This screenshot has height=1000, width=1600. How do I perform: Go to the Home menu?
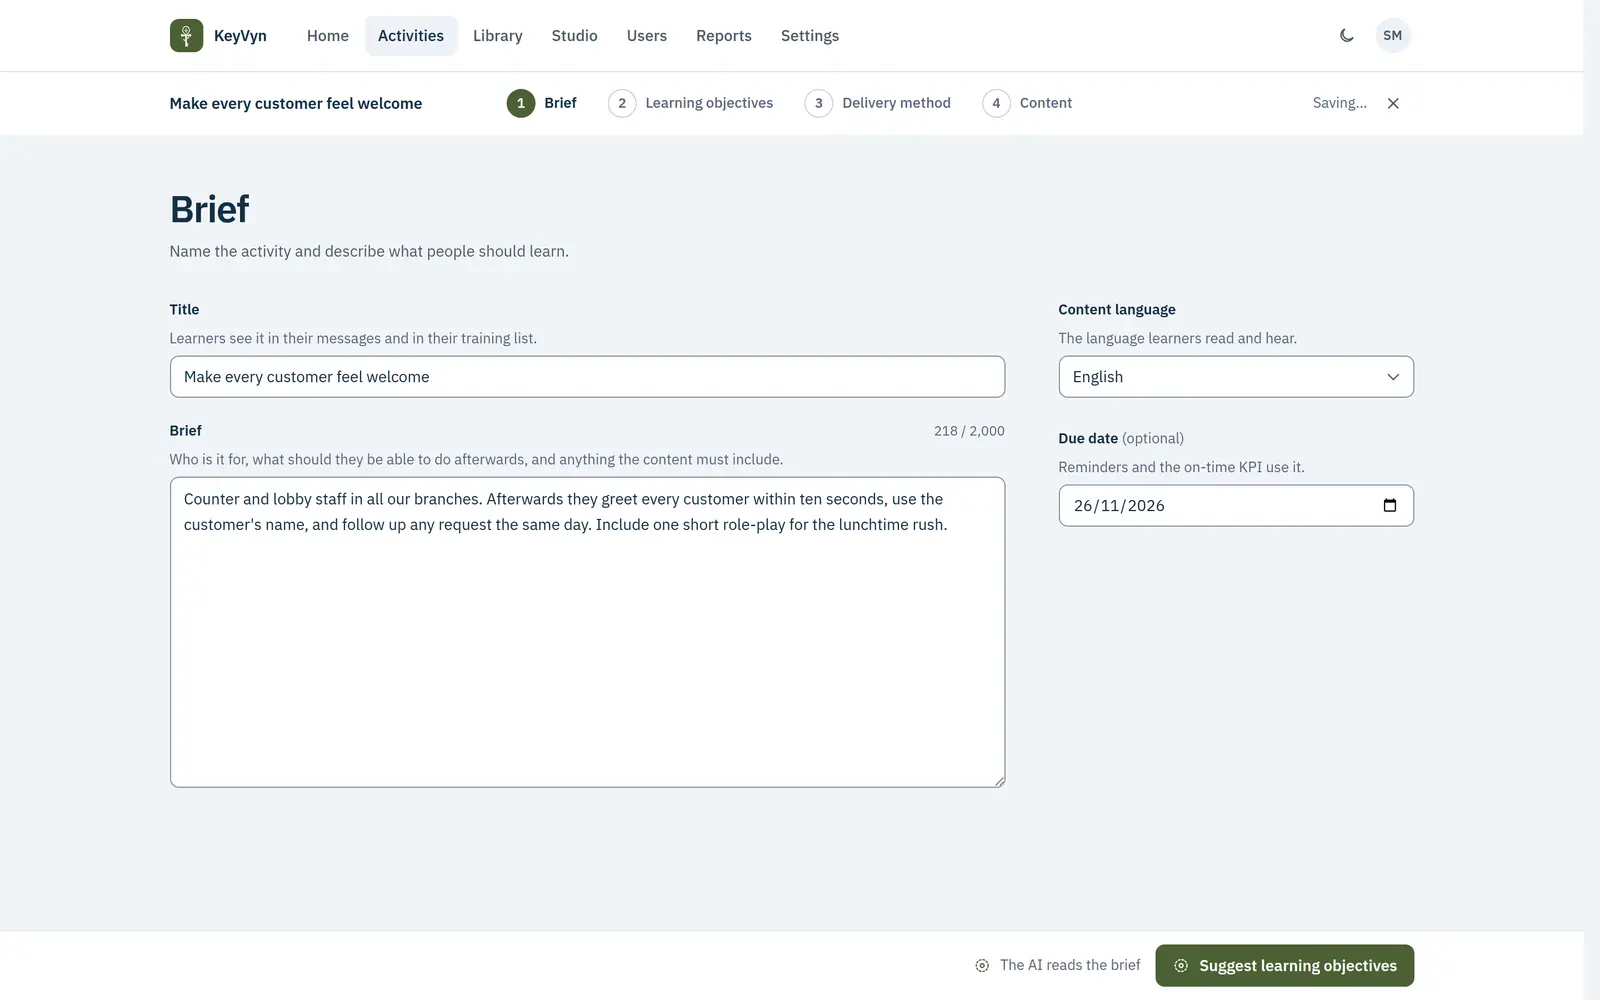[328, 36]
